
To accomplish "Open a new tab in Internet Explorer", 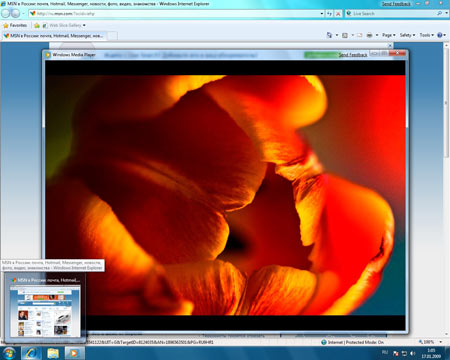I will (113, 36).
